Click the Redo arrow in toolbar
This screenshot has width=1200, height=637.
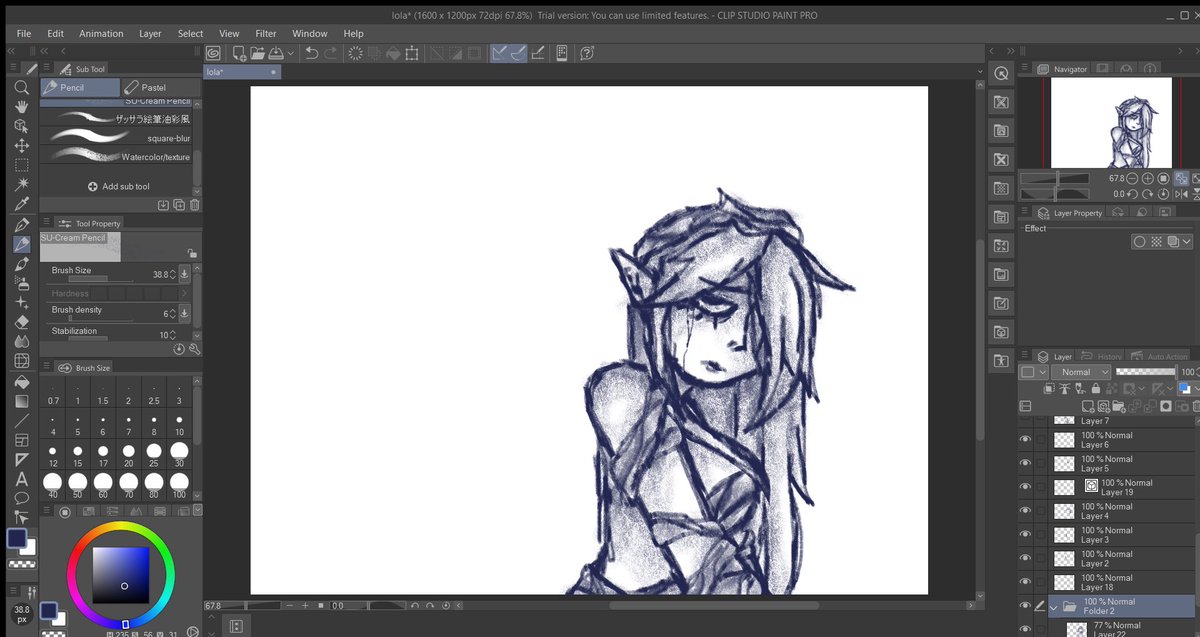(x=331, y=53)
